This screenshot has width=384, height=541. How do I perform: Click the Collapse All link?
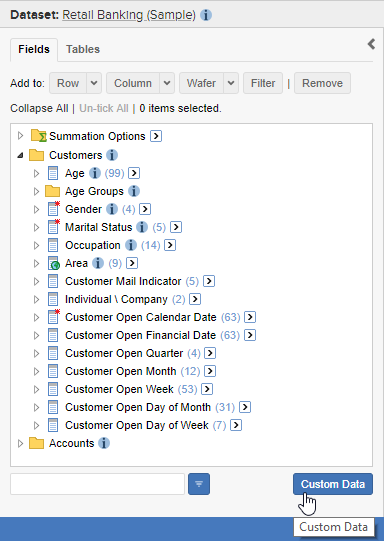pos(39,108)
